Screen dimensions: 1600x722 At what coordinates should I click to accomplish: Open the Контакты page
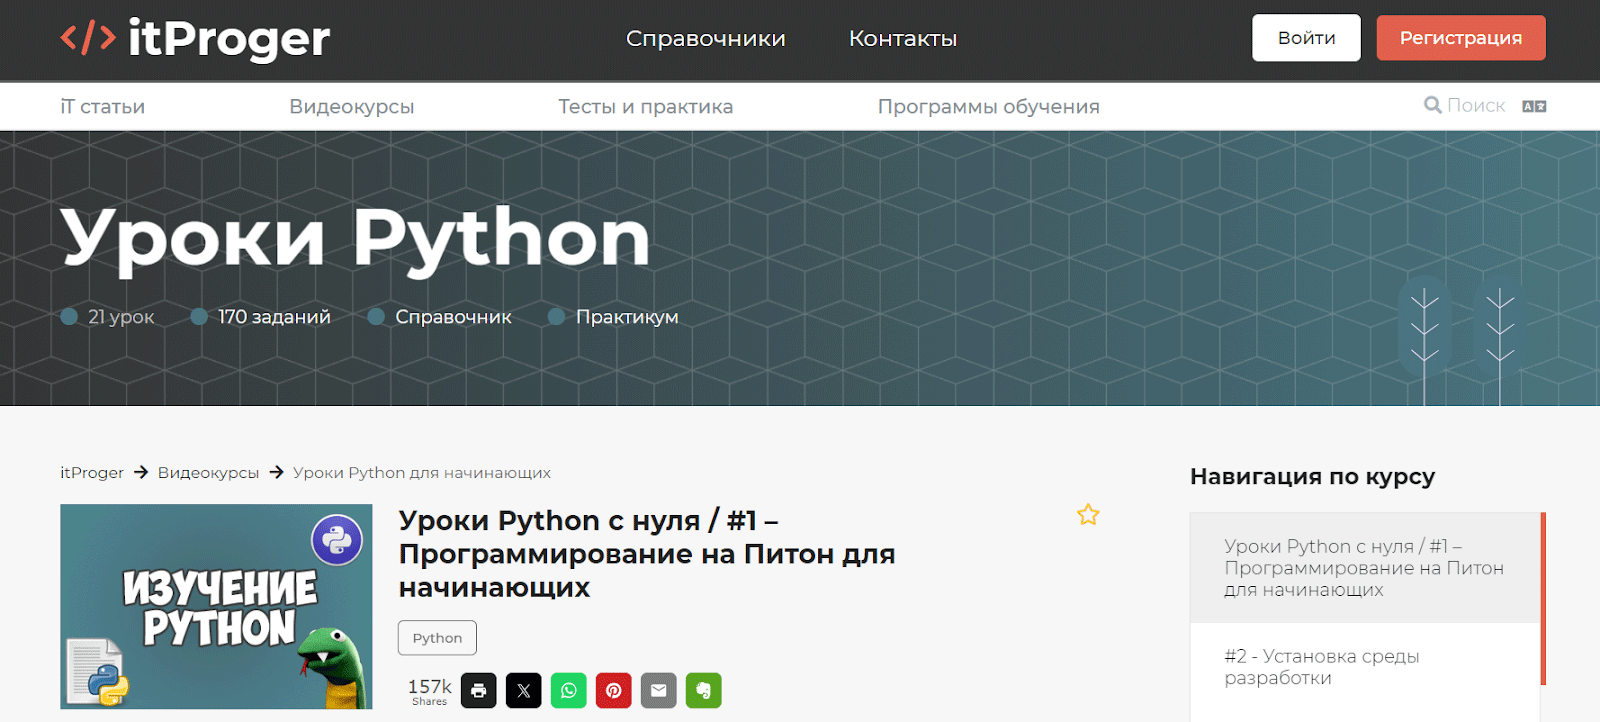pyautogui.click(x=902, y=39)
